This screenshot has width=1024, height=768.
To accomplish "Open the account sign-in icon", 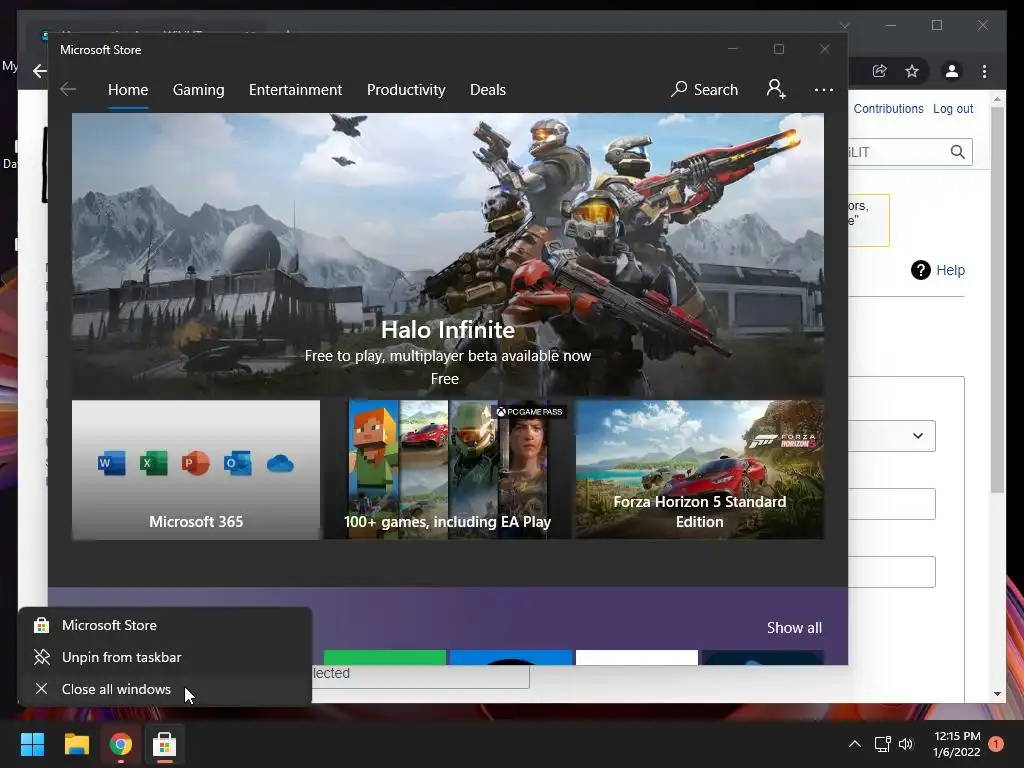I will point(776,89).
